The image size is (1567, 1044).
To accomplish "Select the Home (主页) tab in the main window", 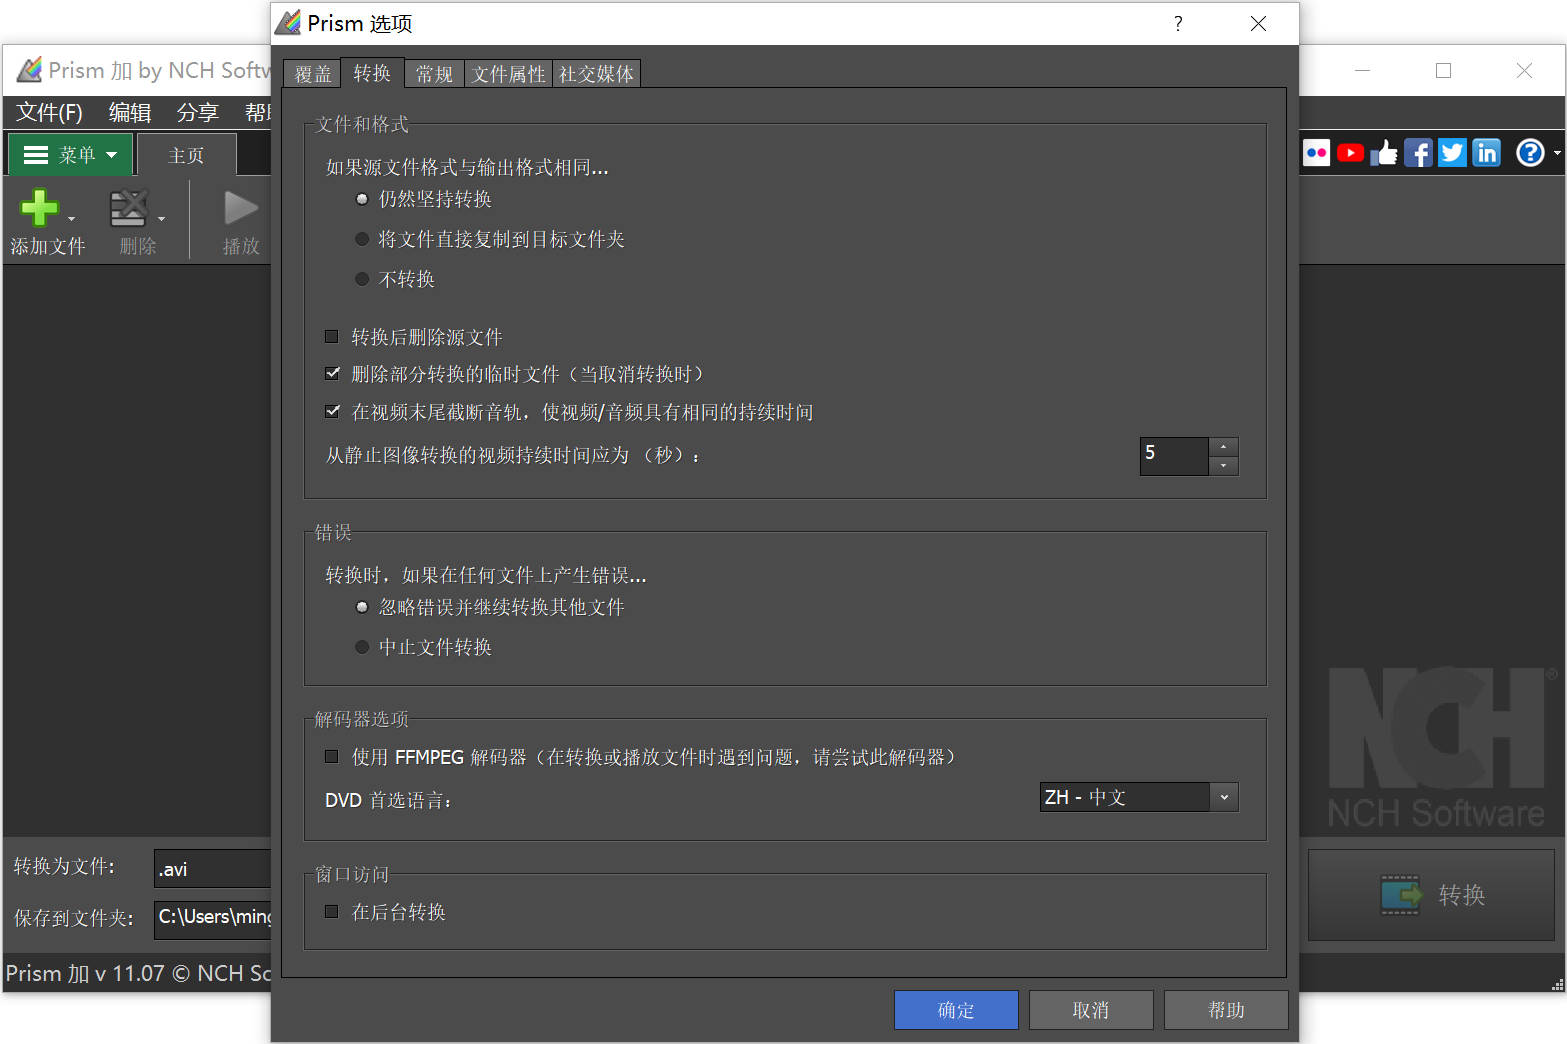I will pos(186,155).
